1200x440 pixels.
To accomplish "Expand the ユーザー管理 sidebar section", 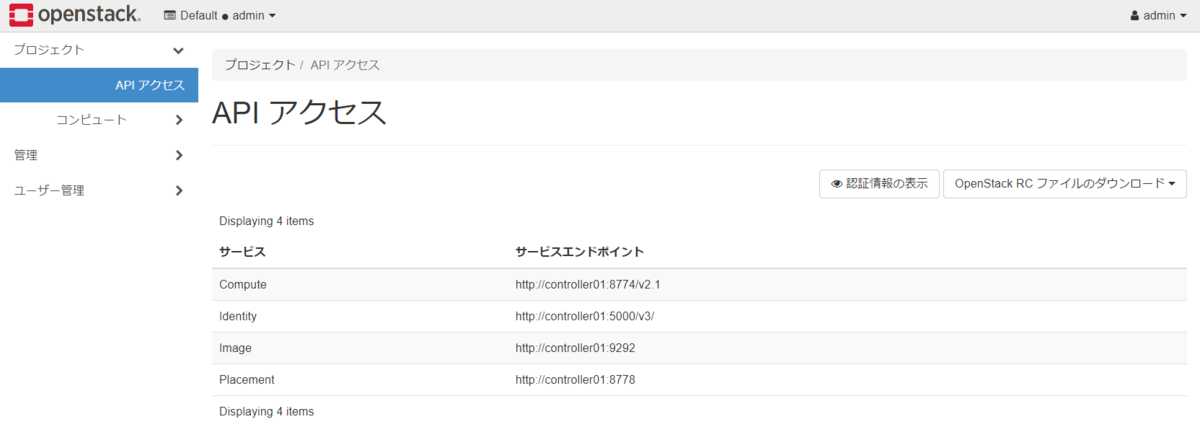I will coord(99,190).
